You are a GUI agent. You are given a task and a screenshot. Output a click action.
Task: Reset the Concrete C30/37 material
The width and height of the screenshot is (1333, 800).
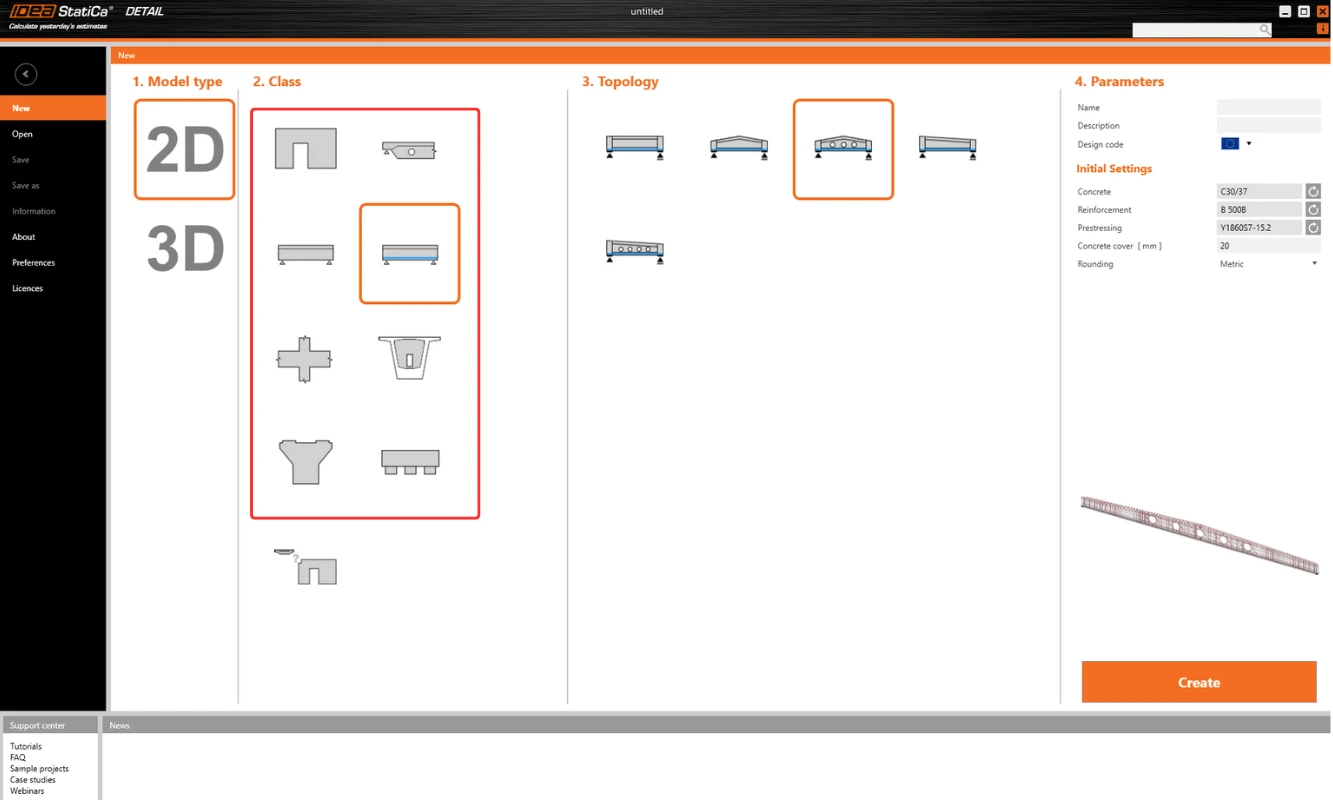[1313, 191]
